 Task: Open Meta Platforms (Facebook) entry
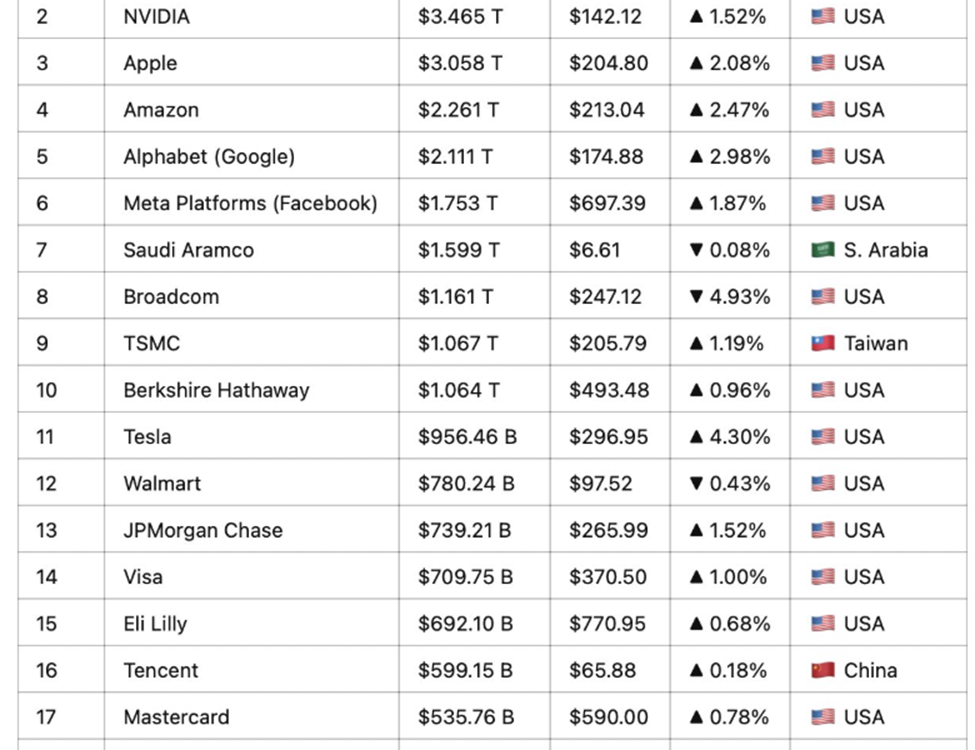click(x=250, y=204)
